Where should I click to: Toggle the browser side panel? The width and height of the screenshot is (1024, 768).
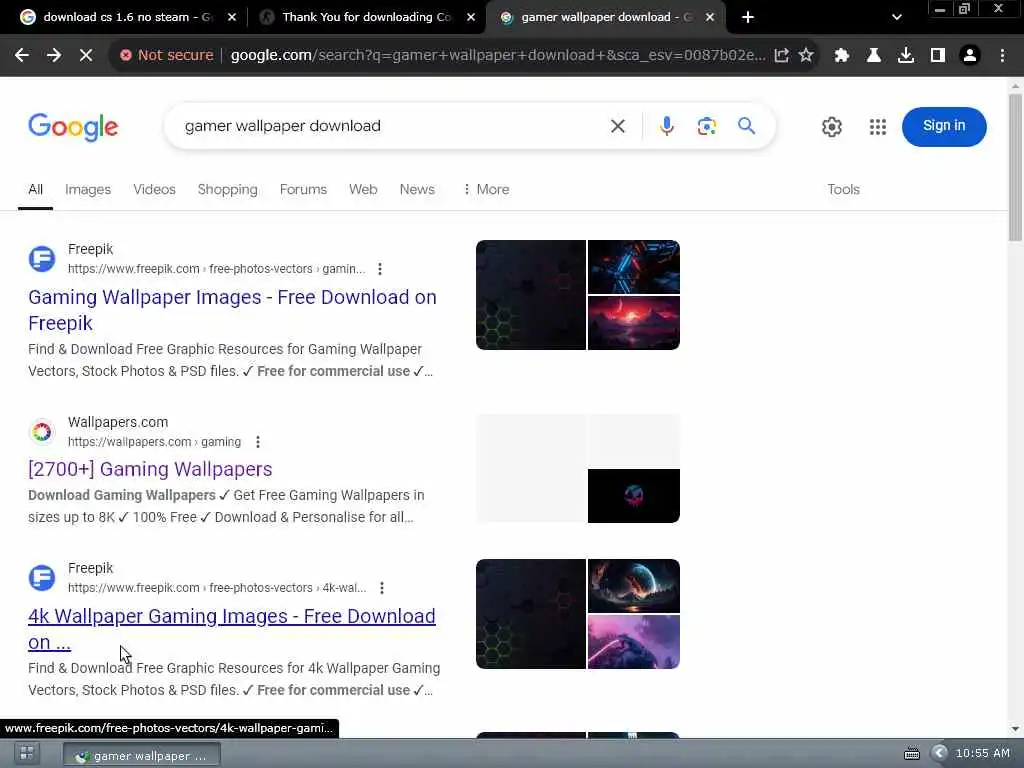coord(938,56)
